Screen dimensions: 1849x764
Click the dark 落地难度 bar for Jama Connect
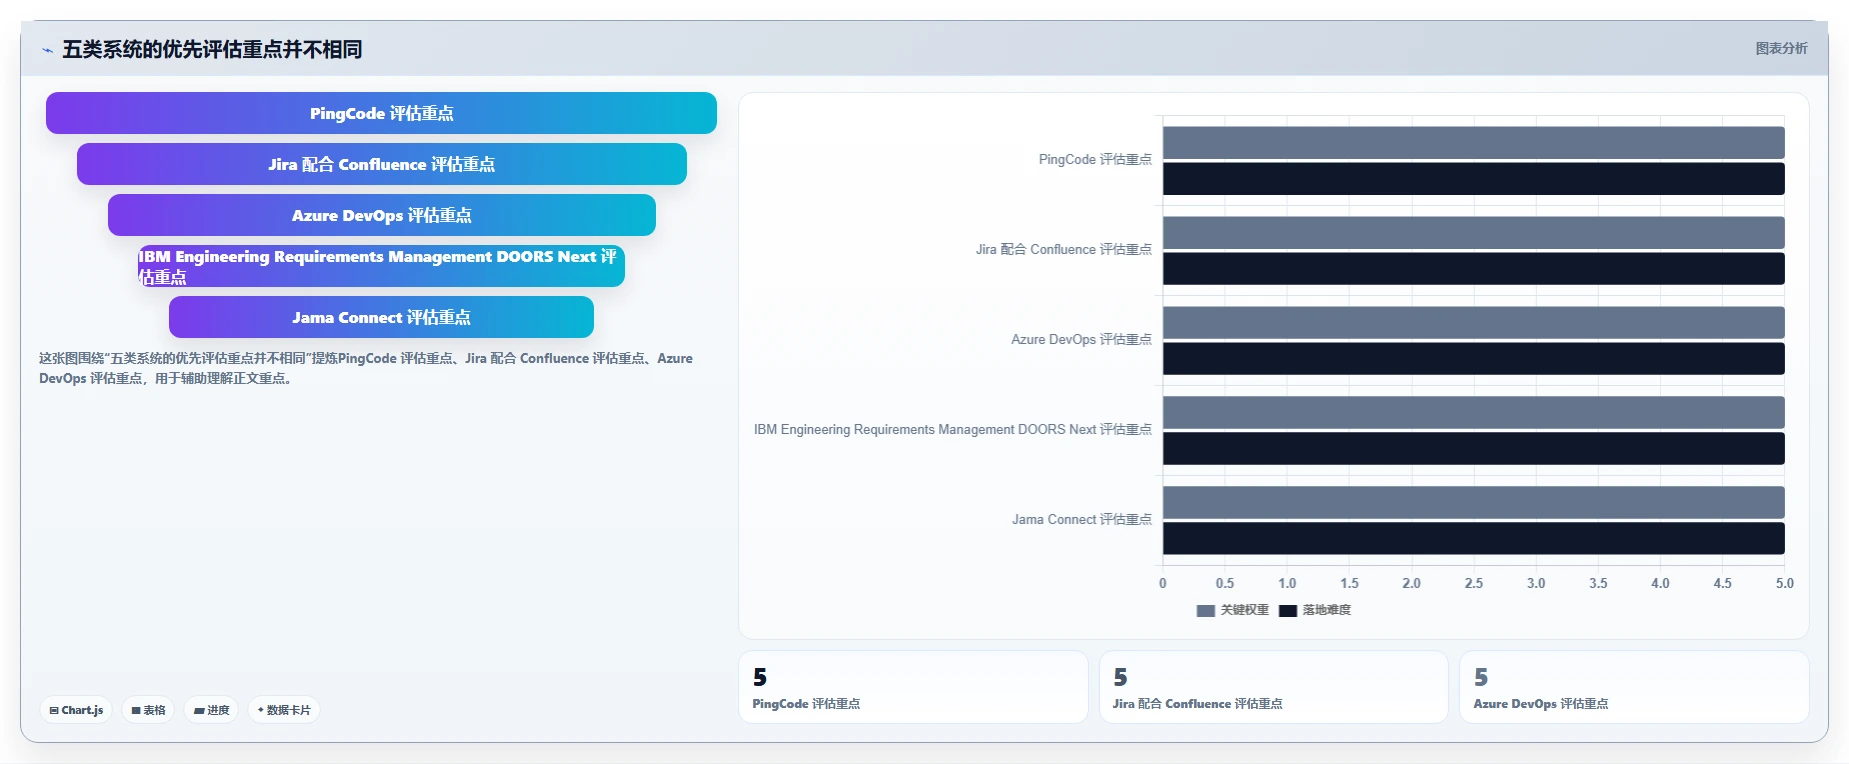(1473, 539)
